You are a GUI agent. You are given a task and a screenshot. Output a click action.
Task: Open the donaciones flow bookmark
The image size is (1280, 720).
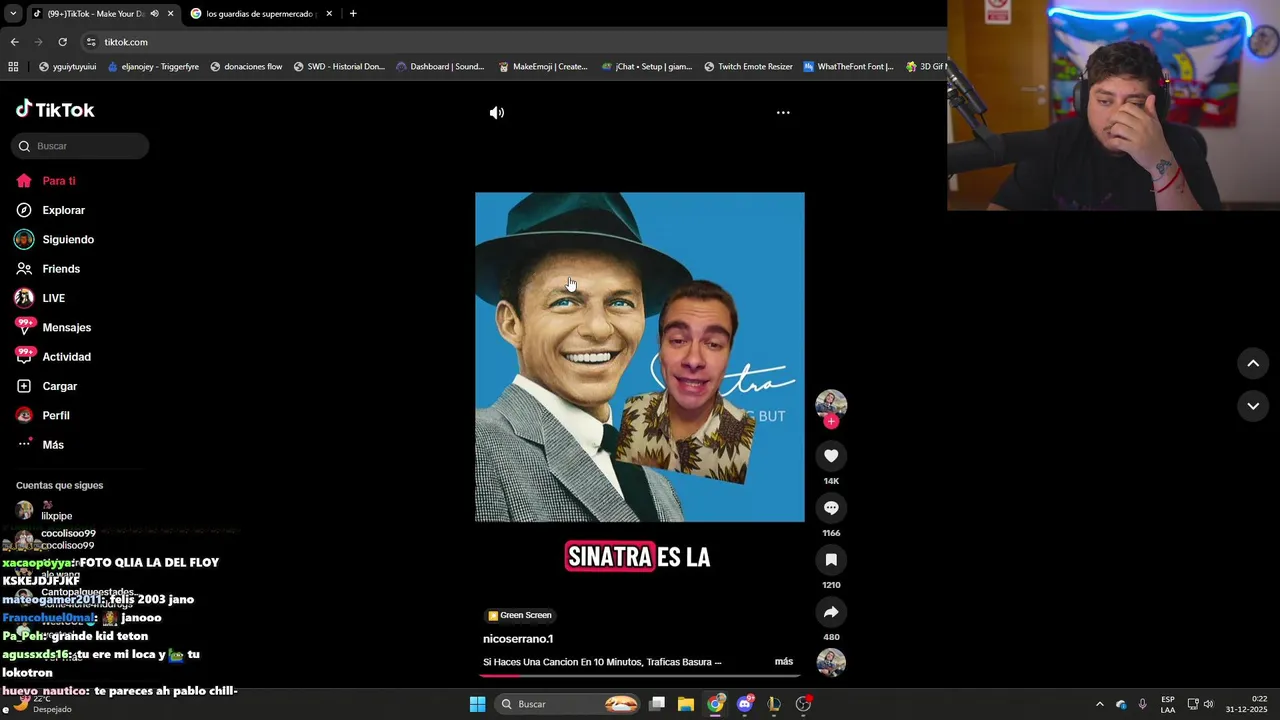246,67
